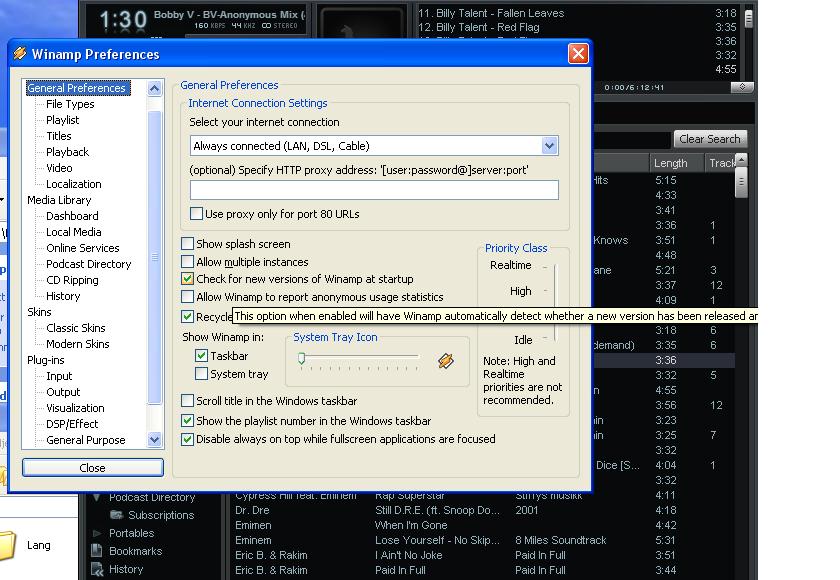Select General Preferences in the tree
The image size is (840, 580).
(x=78, y=88)
